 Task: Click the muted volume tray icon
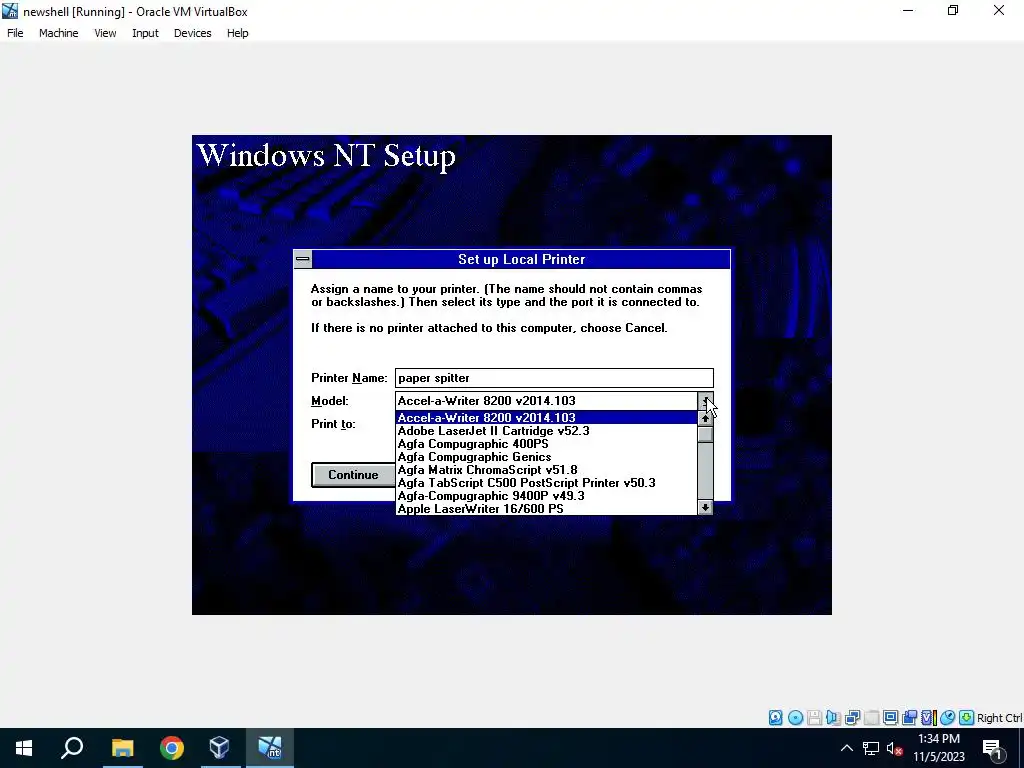tap(894, 748)
